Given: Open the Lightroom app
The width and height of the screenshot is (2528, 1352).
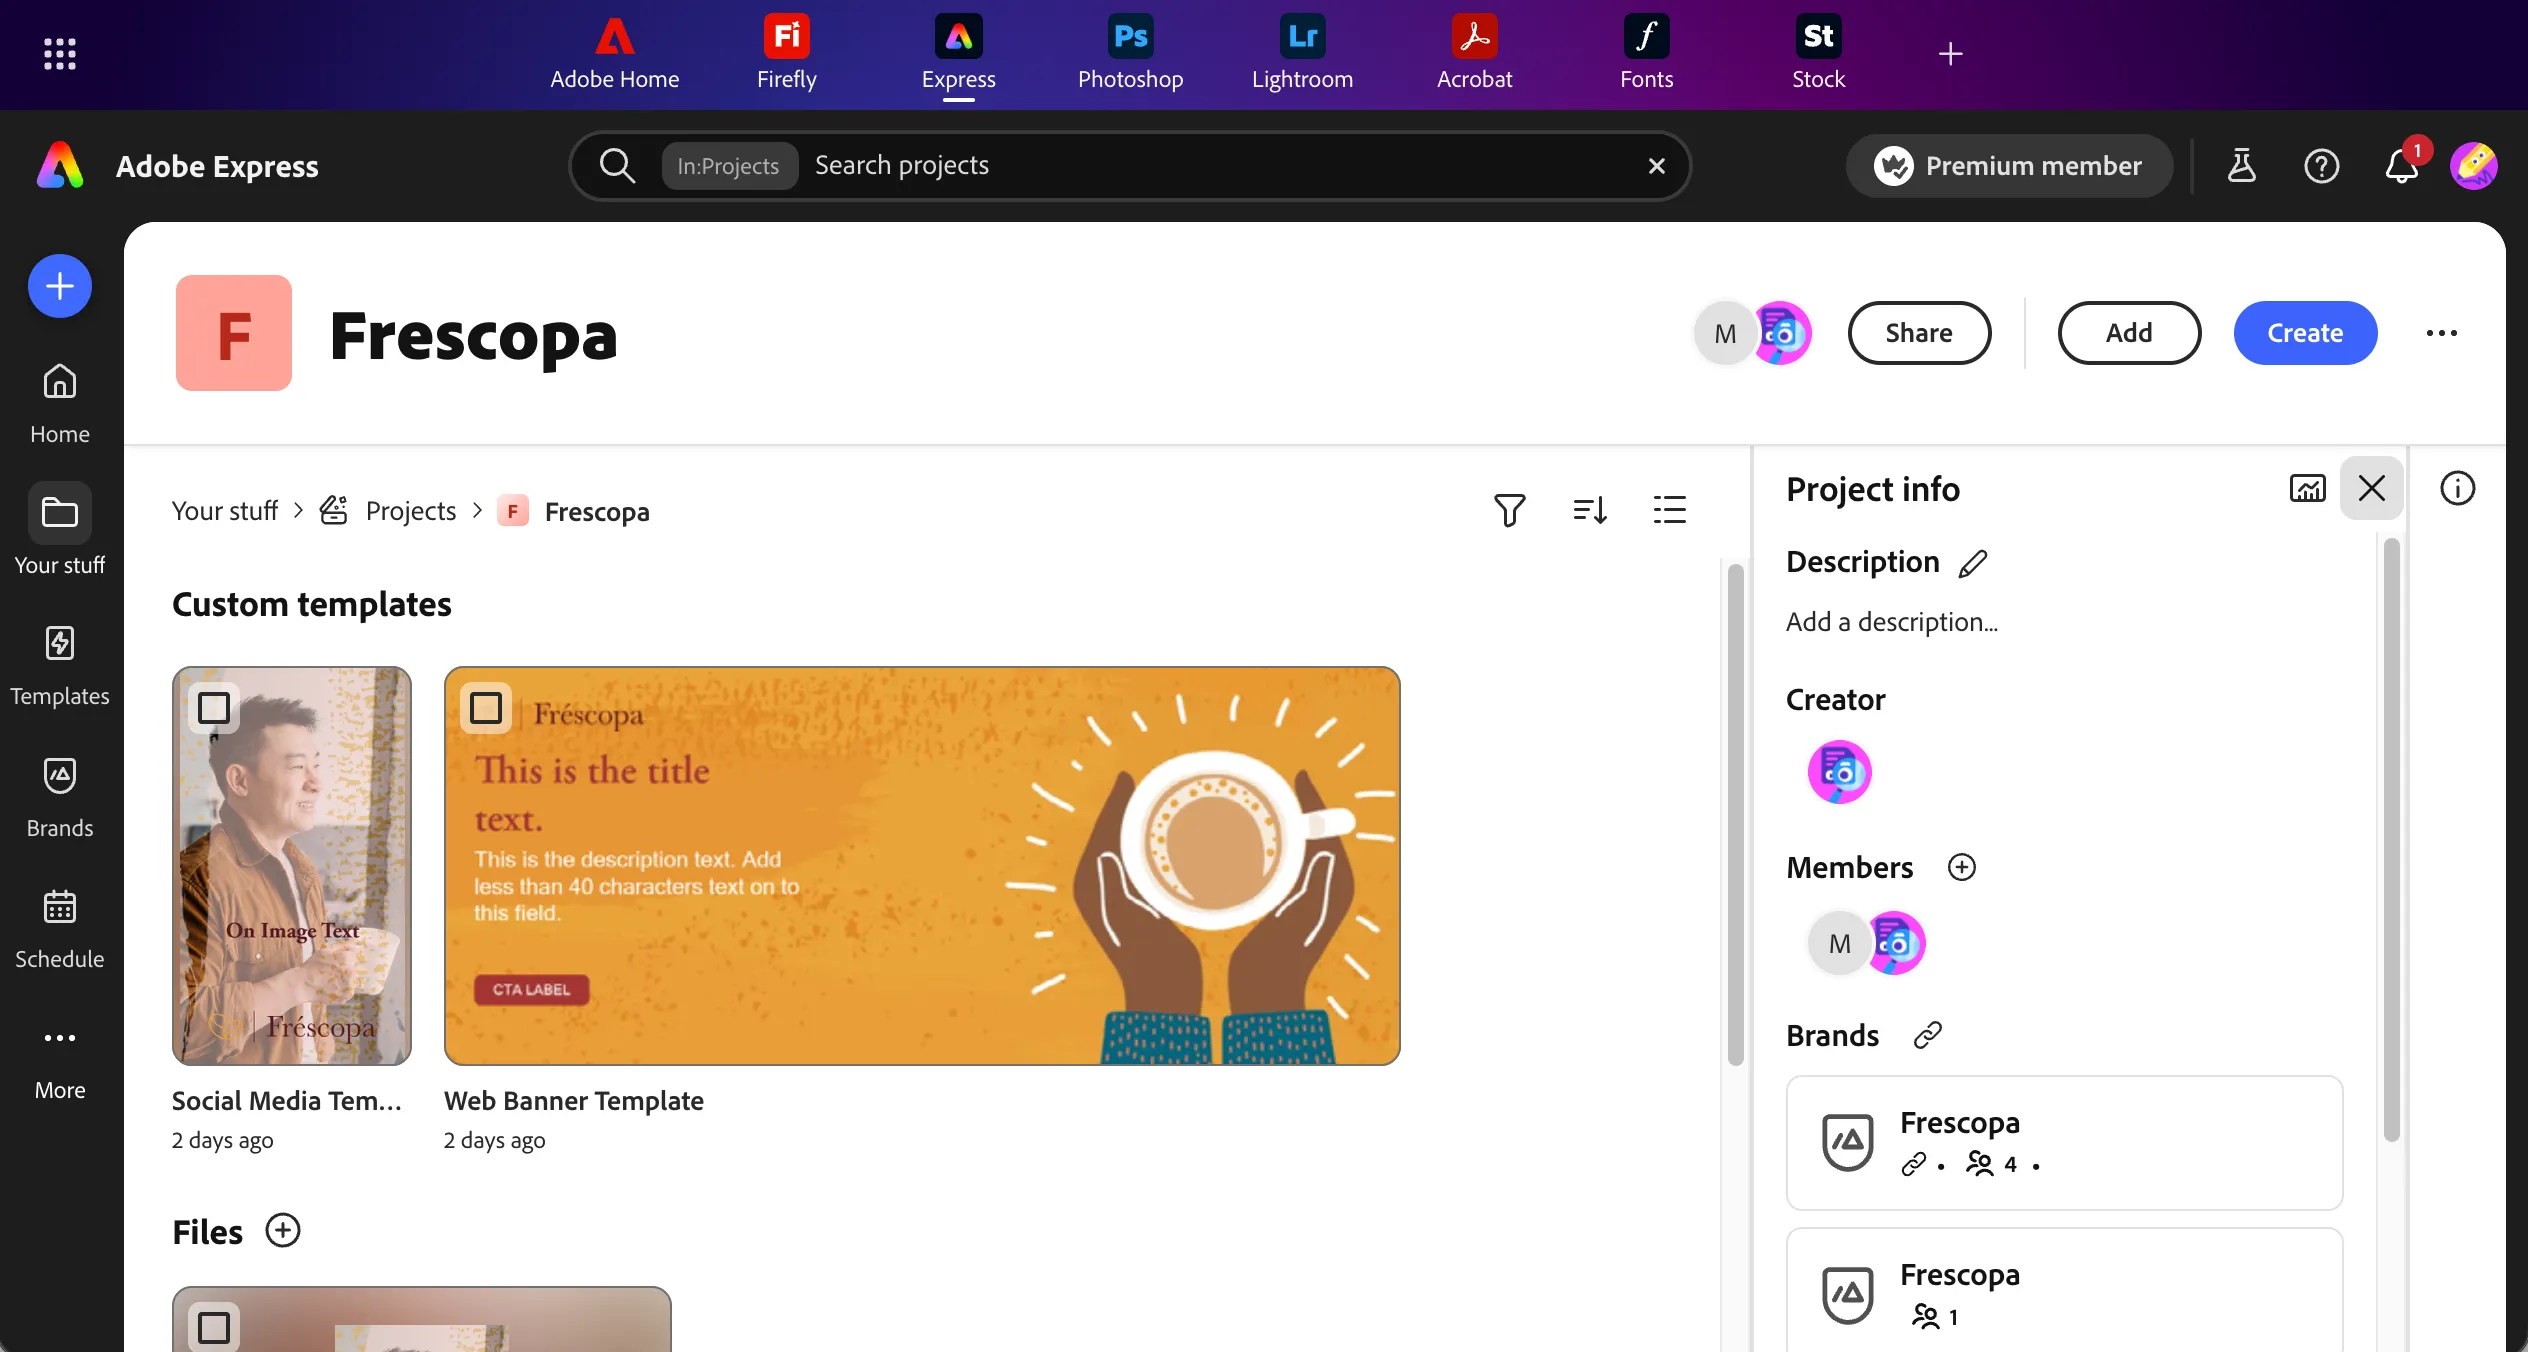Looking at the screenshot, I should point(1302,53).
